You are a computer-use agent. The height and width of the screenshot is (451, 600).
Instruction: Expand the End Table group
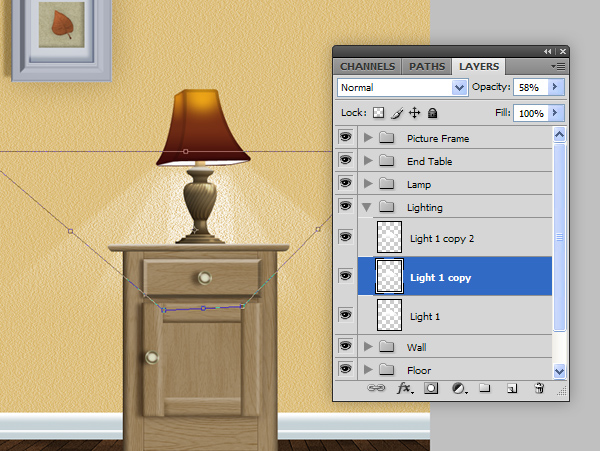[x=368, y=161]
